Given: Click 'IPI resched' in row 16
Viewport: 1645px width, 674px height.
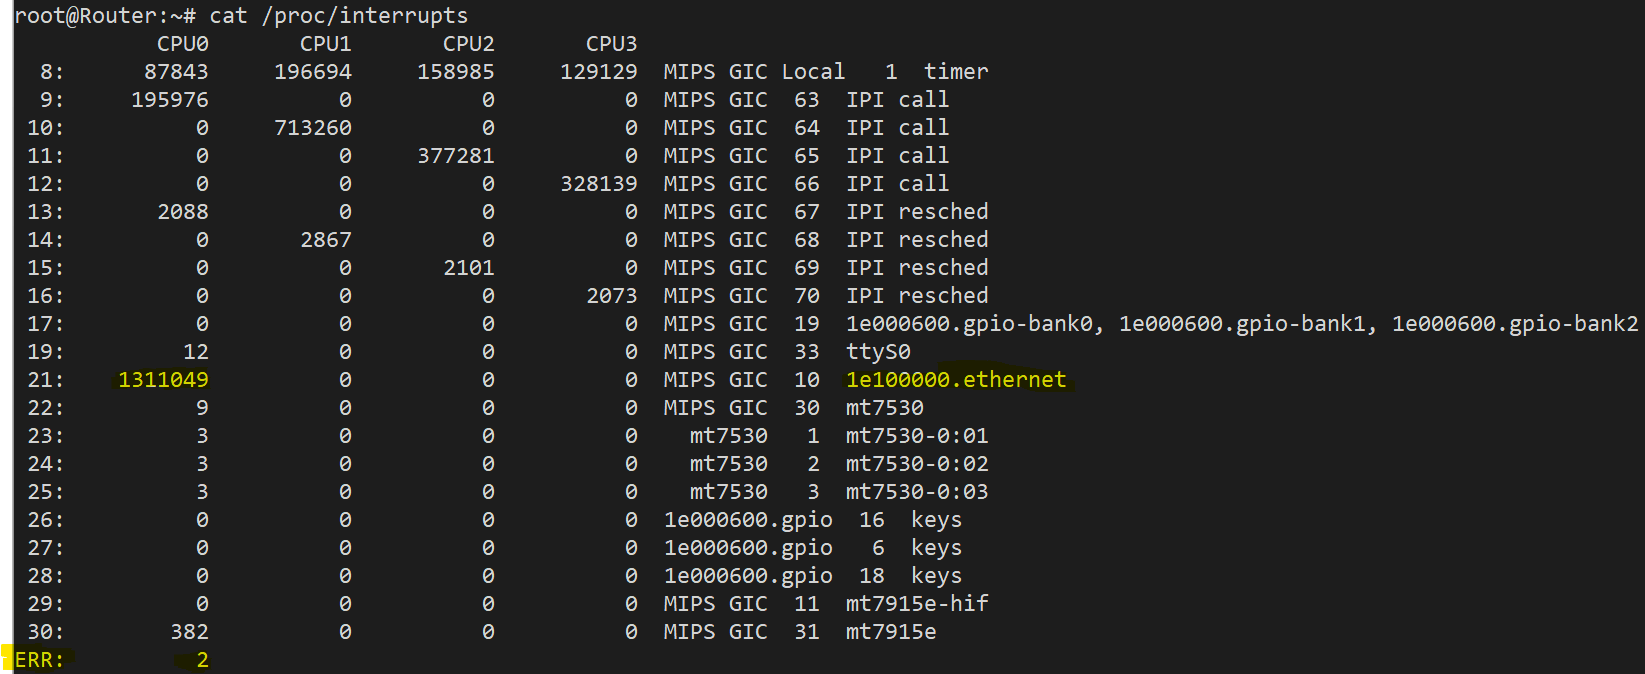Looking at the screenshot, I should pos(917,296).
